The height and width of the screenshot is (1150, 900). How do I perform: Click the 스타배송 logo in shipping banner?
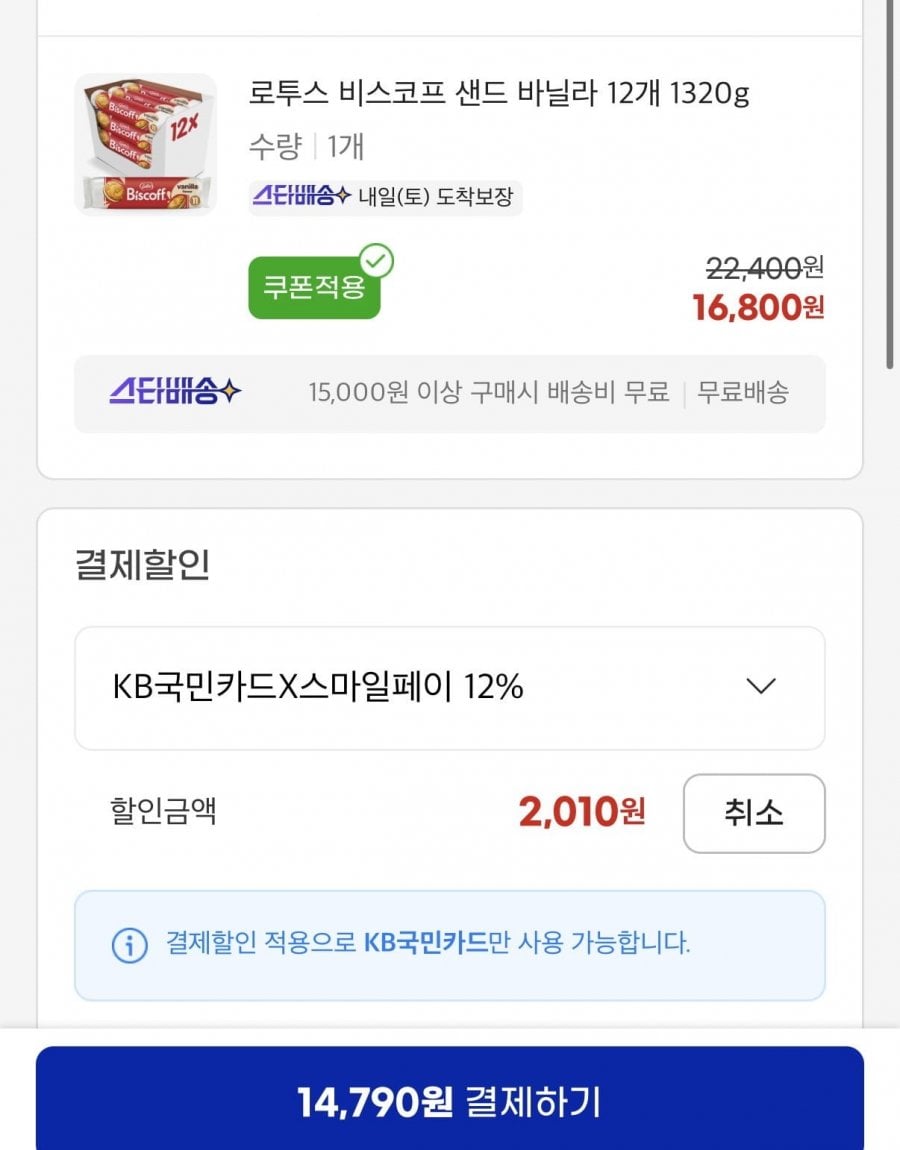(x=175, y=392)
